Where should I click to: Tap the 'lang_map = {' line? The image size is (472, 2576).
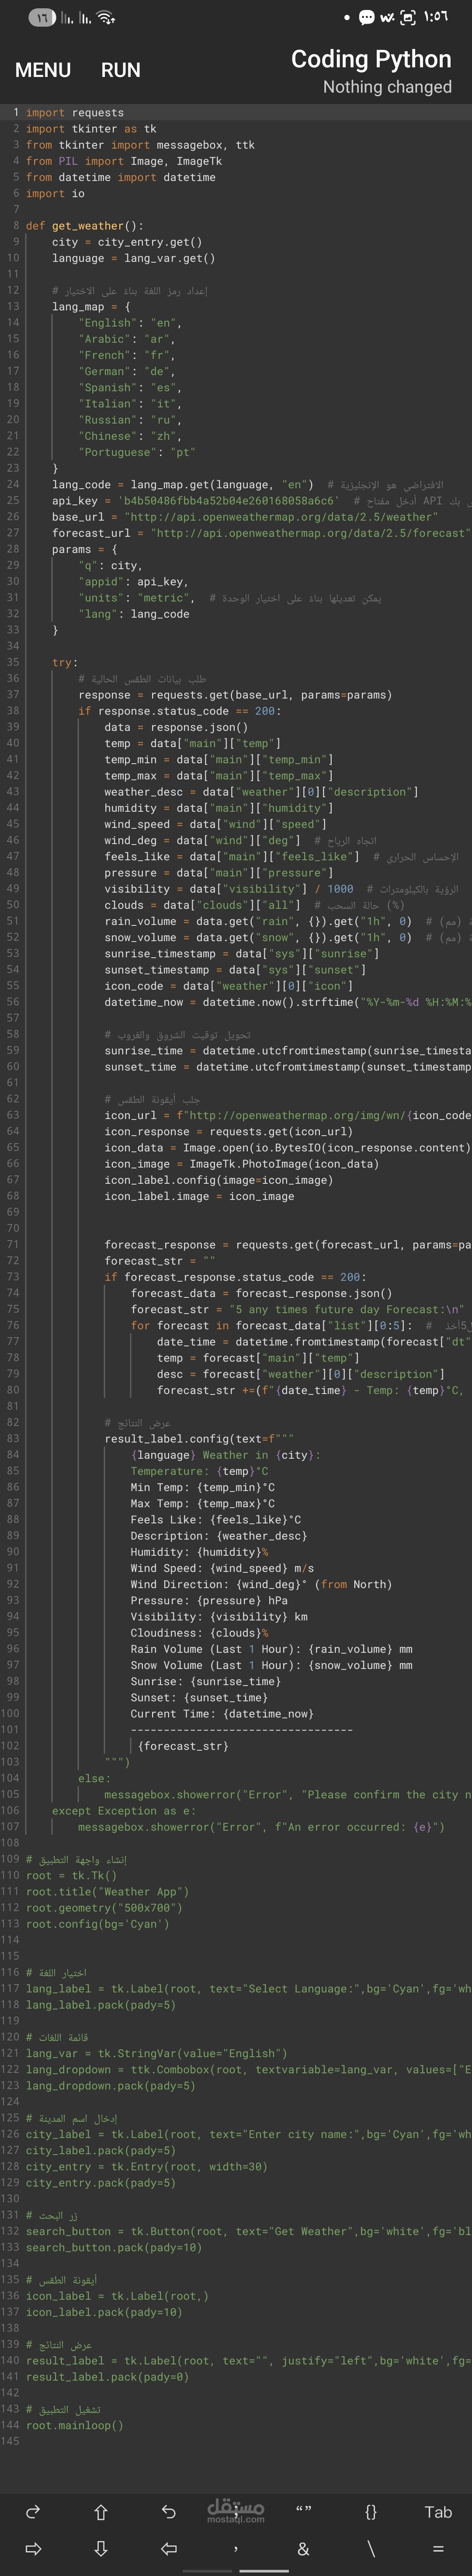91,307
